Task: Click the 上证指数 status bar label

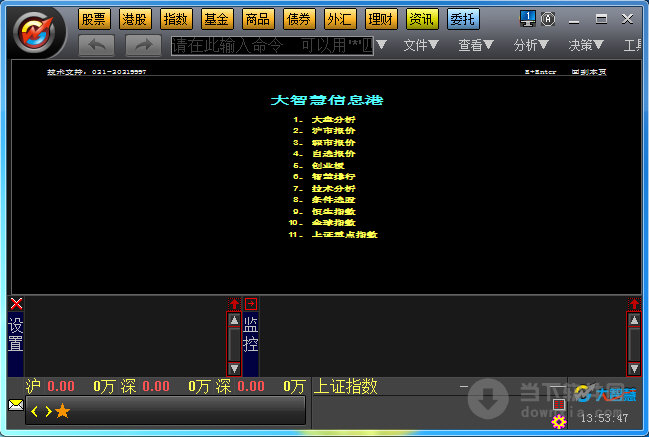Action: [346, 387]
